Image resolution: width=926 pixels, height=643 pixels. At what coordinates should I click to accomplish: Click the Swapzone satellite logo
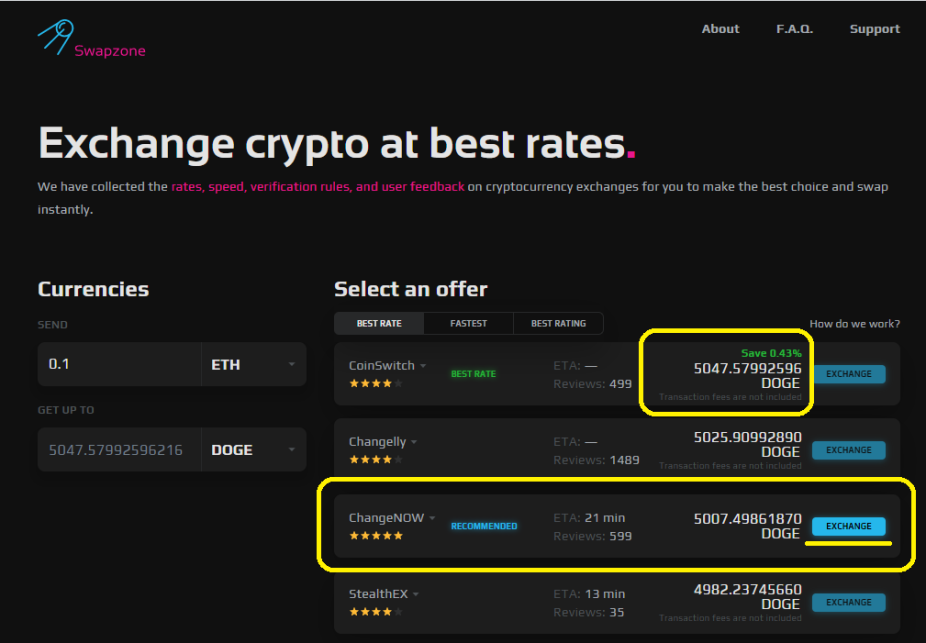point(56,37)
